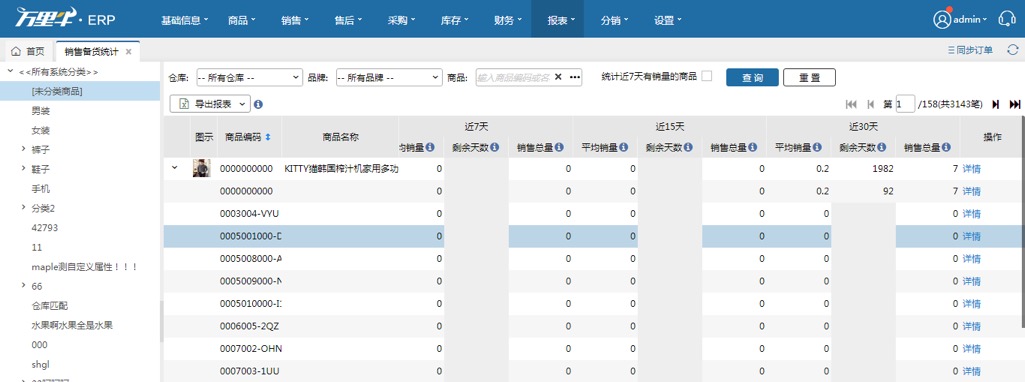1025x382 pixels.
Task: Click the info icon on 近15天 平均销量
Action: (624, 148)
